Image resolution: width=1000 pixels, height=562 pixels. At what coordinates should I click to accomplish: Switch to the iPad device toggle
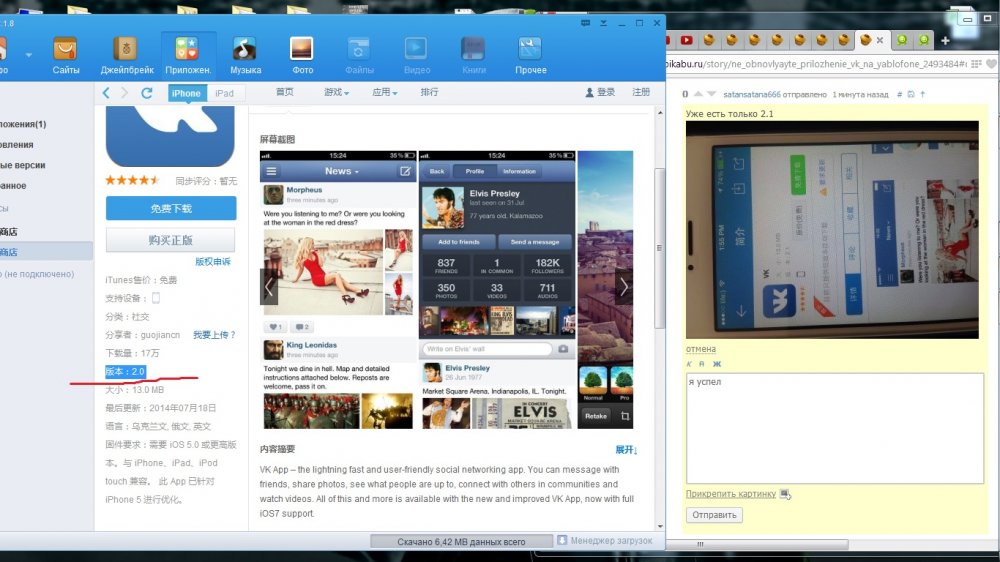tap(224, 93)
